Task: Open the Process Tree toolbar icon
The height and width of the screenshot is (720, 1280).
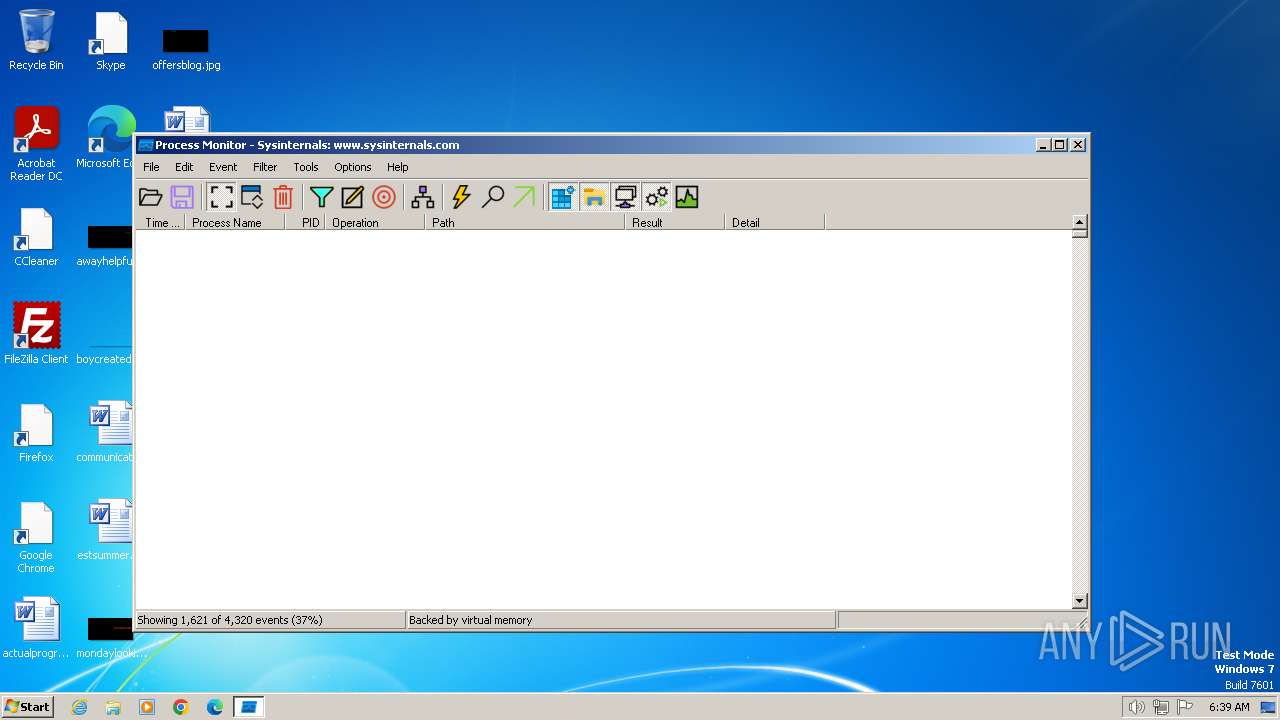Action: tap(423, 197)
